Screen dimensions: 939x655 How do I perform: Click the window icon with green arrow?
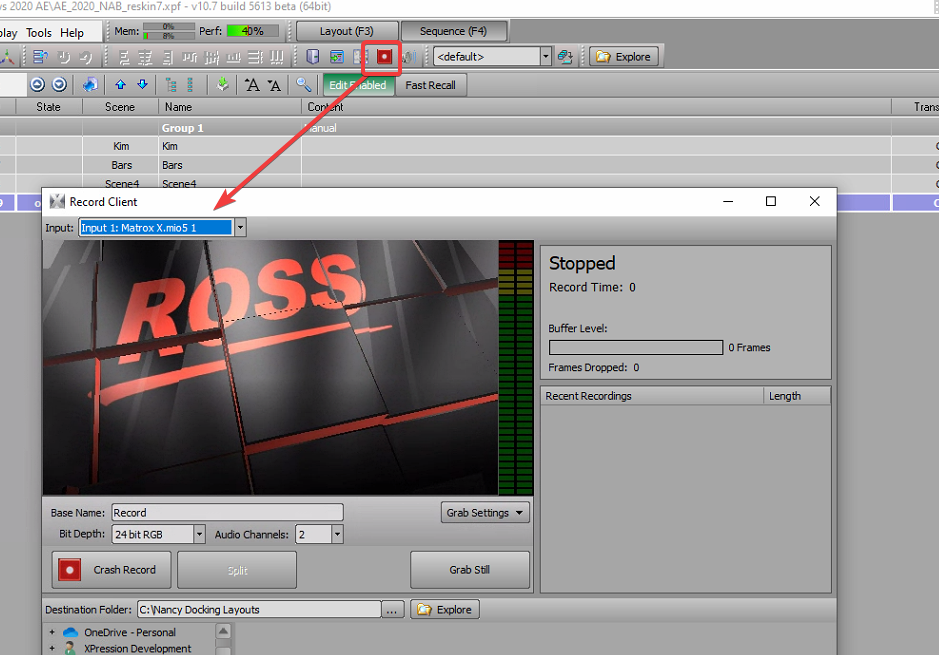[337, 57]
